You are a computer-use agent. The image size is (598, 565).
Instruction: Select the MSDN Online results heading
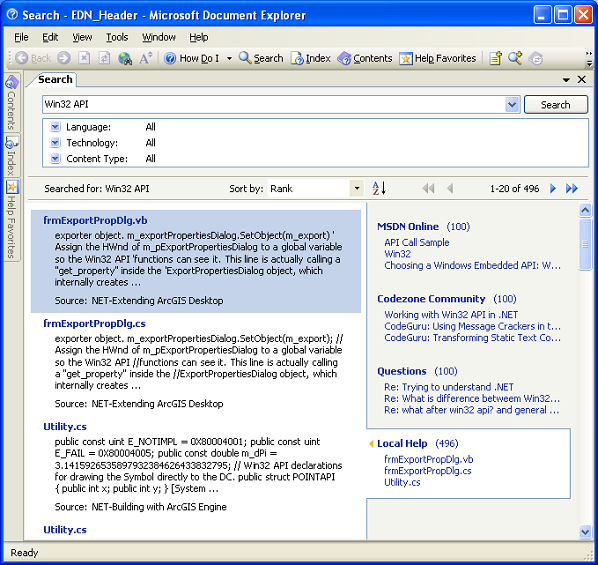[408, 226]
